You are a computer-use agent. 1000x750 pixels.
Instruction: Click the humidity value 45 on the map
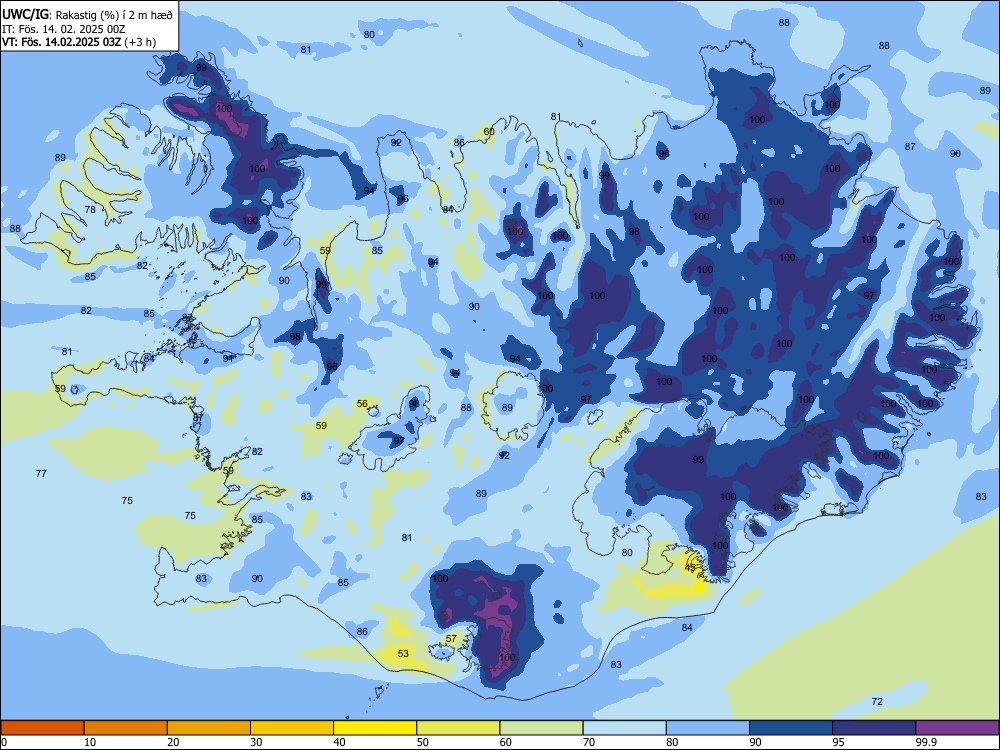click(690, 567)
